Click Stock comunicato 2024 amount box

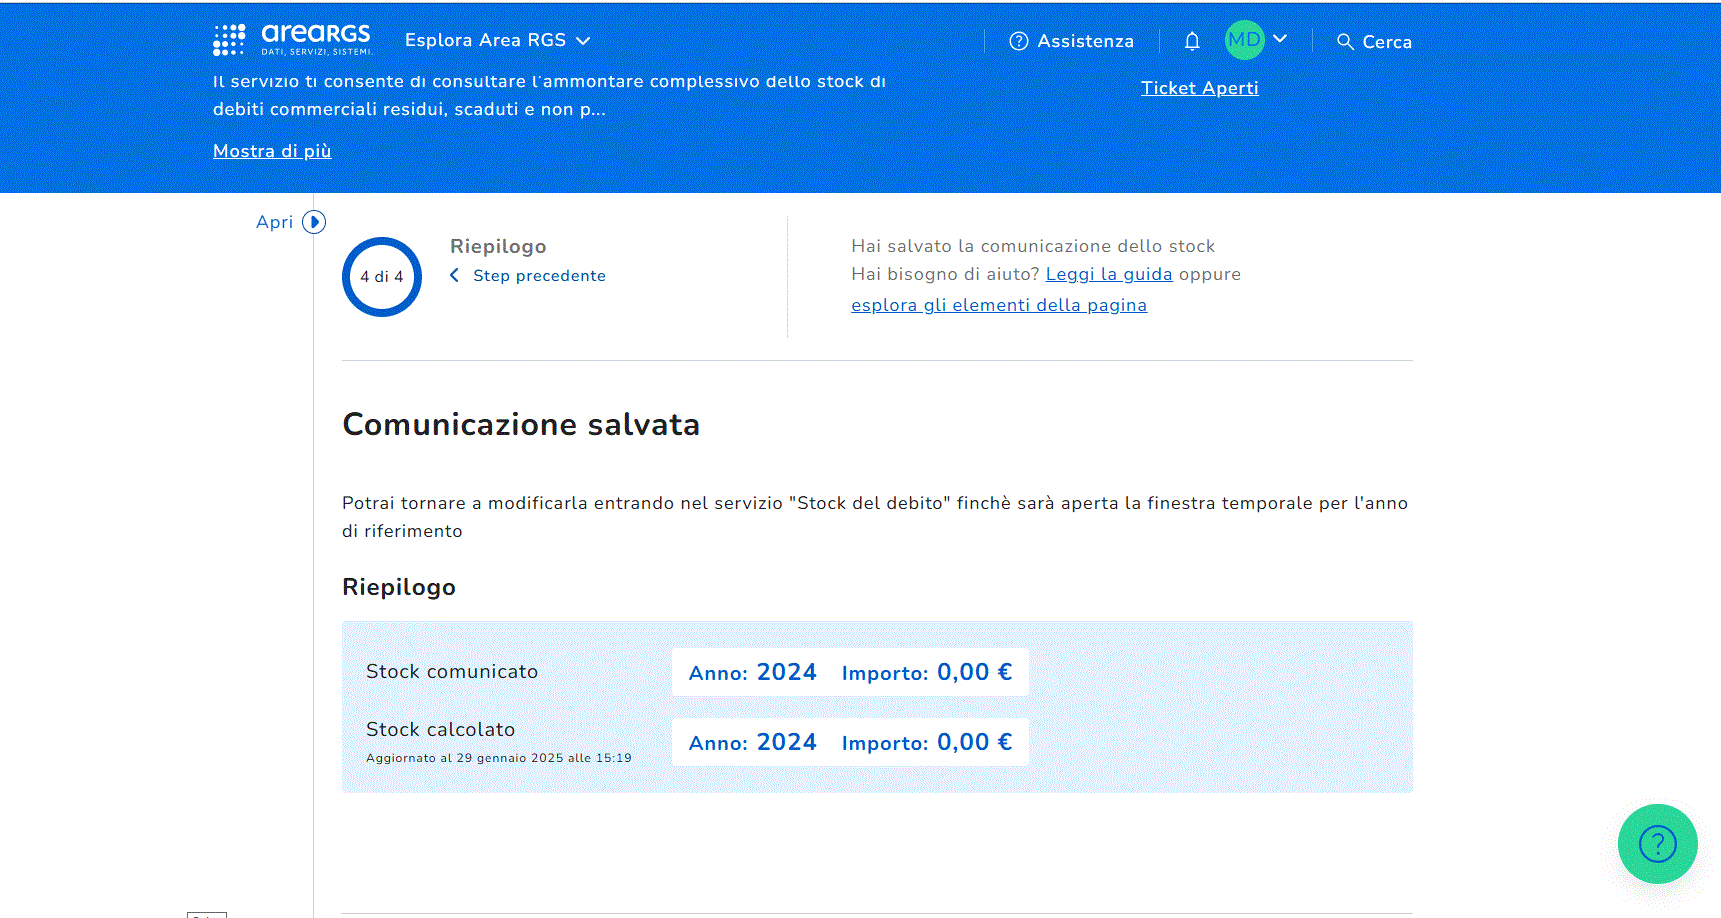[849, 672]
